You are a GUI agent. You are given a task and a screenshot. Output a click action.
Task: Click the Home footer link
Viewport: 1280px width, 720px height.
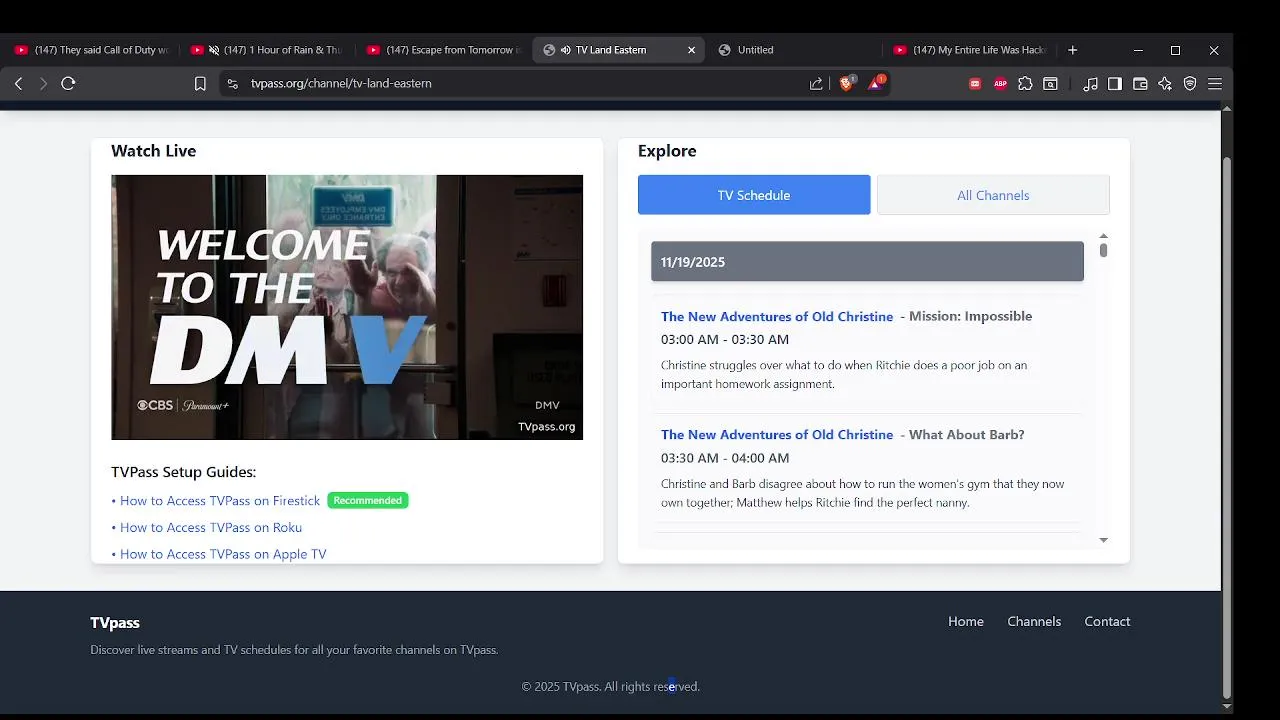966,621
